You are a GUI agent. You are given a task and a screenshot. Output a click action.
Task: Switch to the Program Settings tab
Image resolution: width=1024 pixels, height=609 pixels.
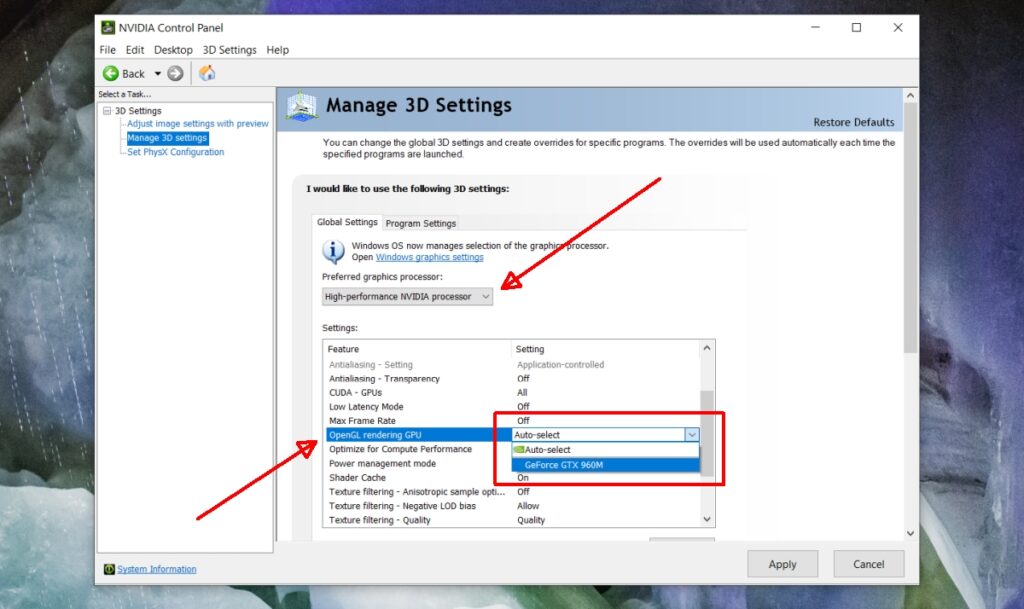(x=420, y=223)
